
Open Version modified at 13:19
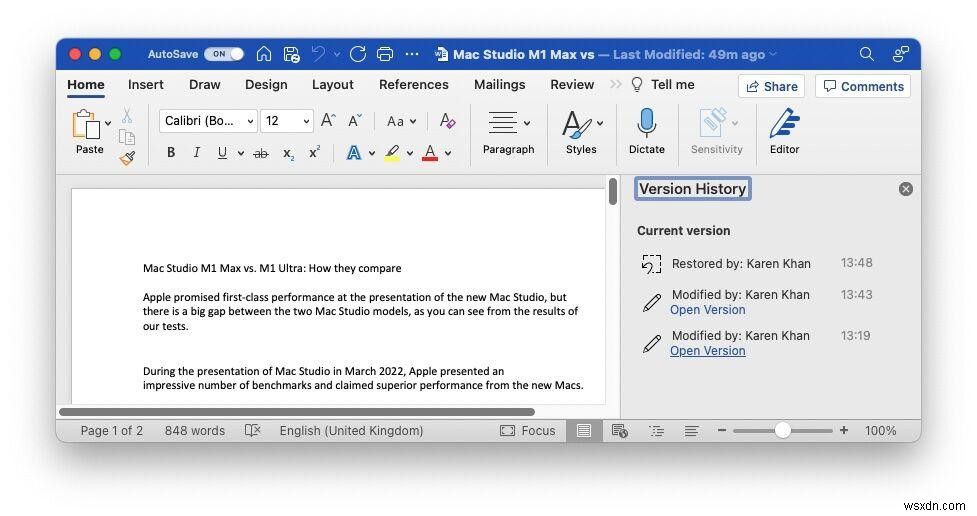(707, 351)
